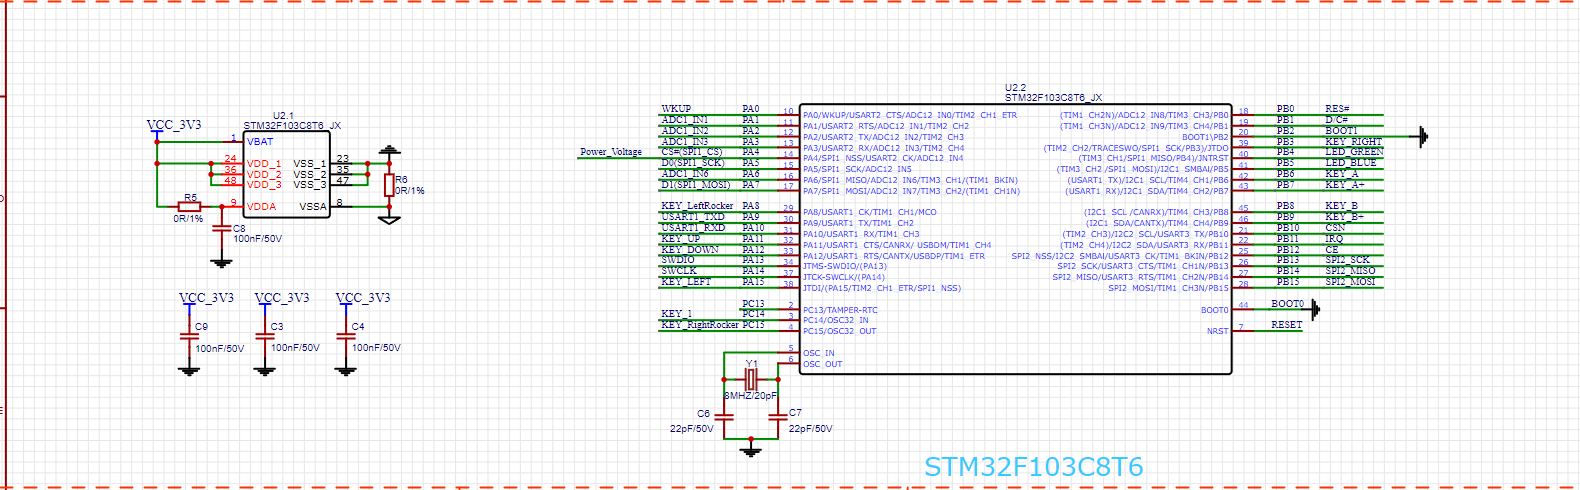
Task: Select resistor R6 symbol
Action: pos(389,185)
